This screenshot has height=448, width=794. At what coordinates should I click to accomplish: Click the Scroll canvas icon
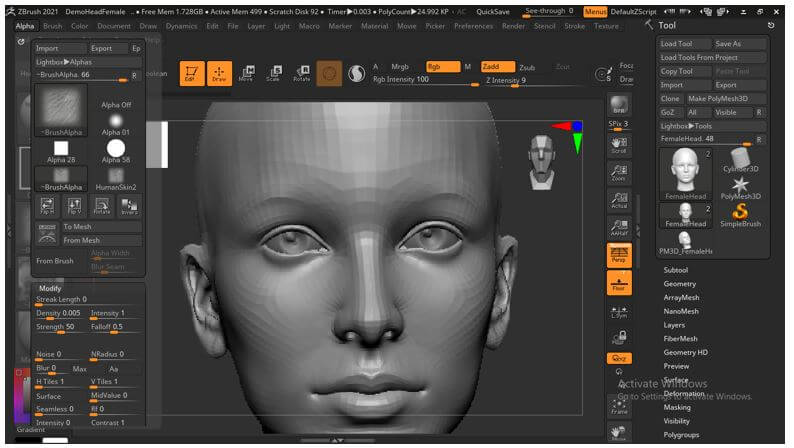[x=619, y=147]
